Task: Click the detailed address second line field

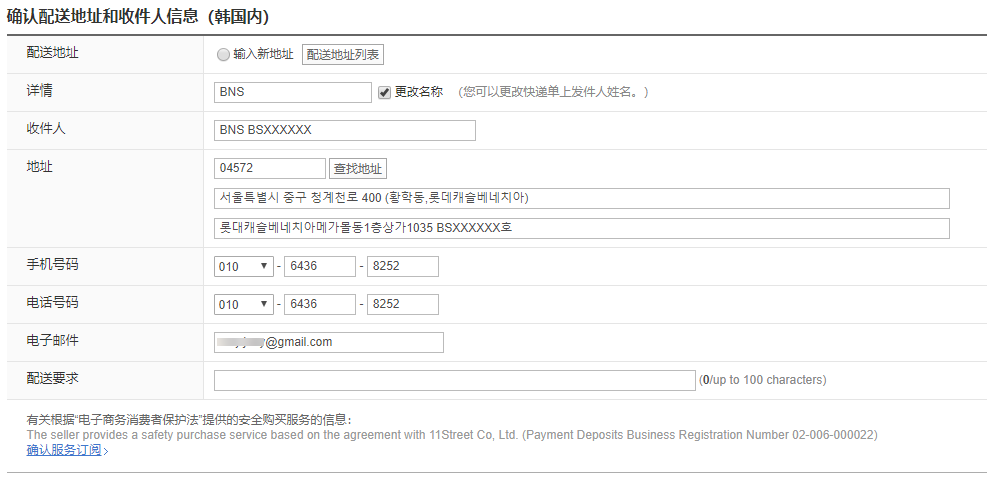Action: (x=581, y=228)
